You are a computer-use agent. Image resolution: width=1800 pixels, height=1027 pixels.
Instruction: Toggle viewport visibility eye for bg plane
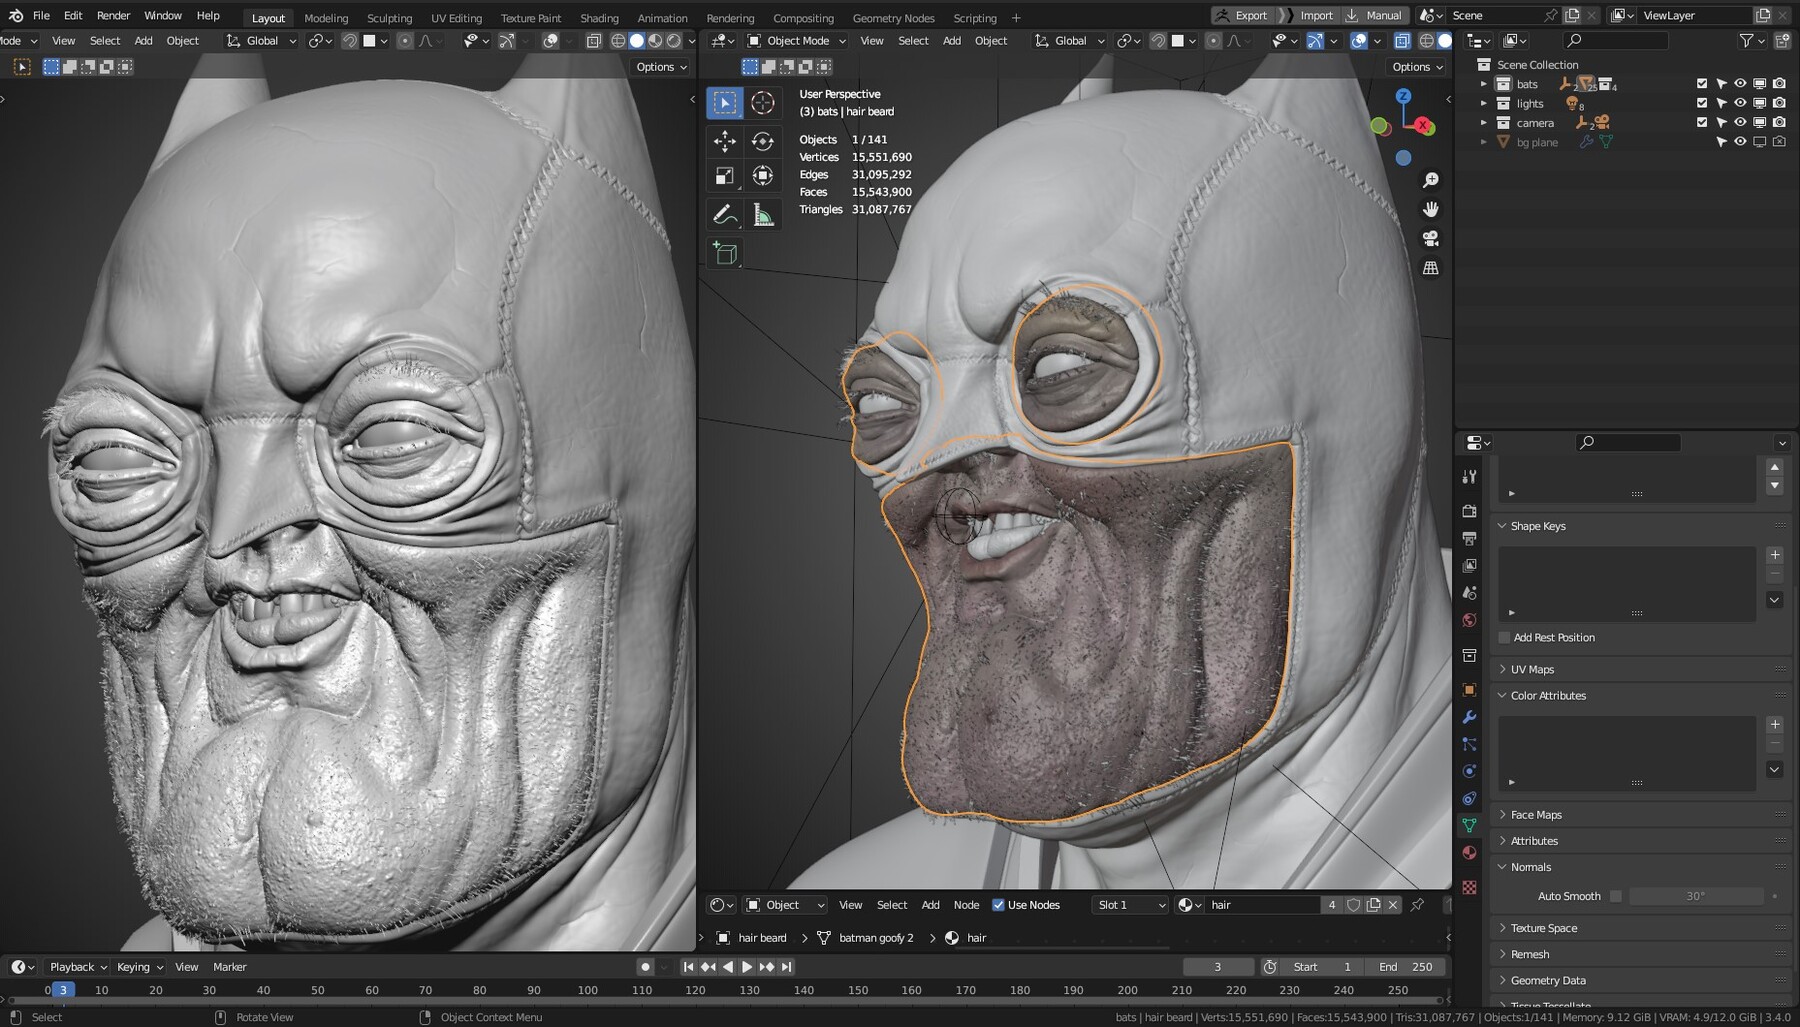pyautogui.click(x=1739, y=142)
